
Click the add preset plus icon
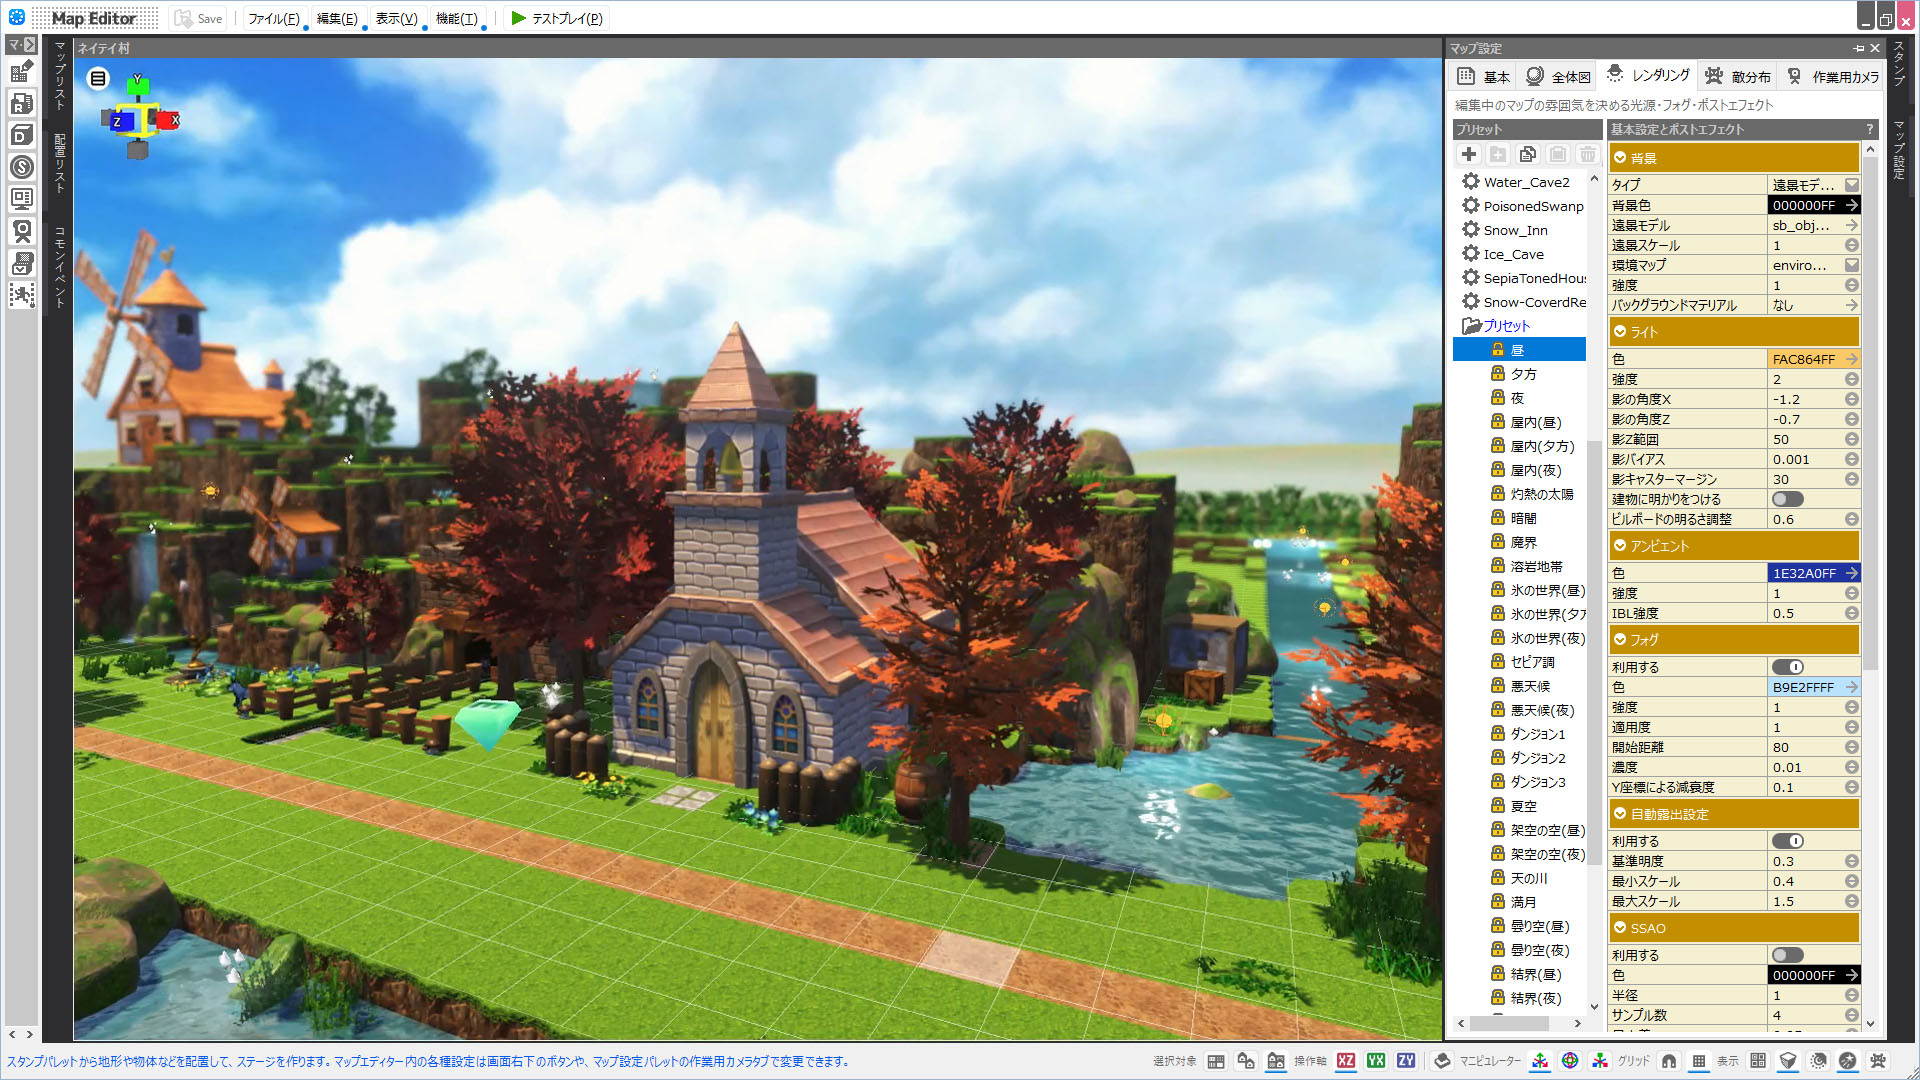click(1468, 154)
